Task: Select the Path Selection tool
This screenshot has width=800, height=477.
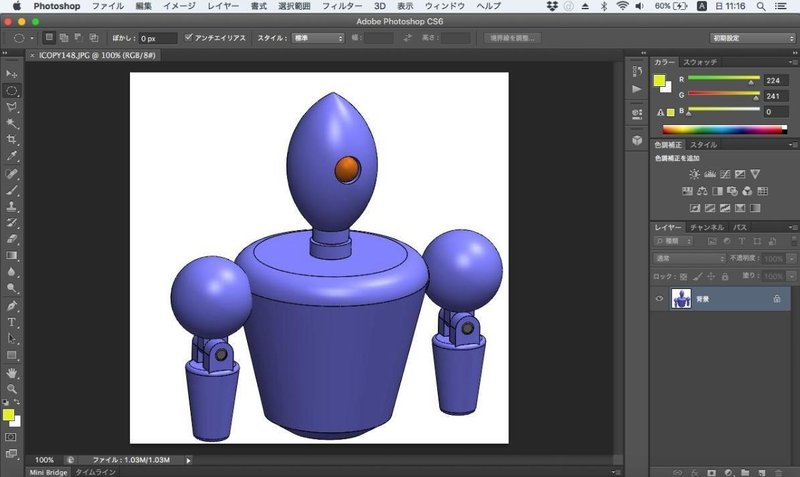Action: point(12,339)
